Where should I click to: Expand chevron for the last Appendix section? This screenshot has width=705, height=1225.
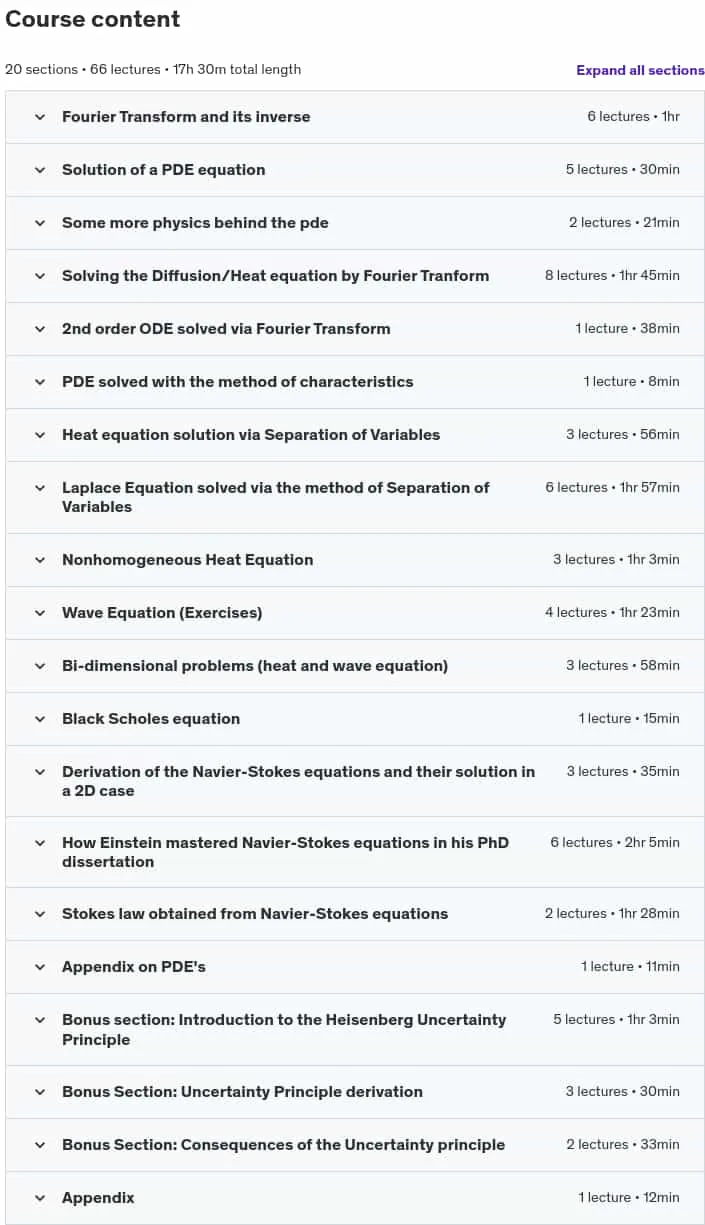coord(40,1198)
